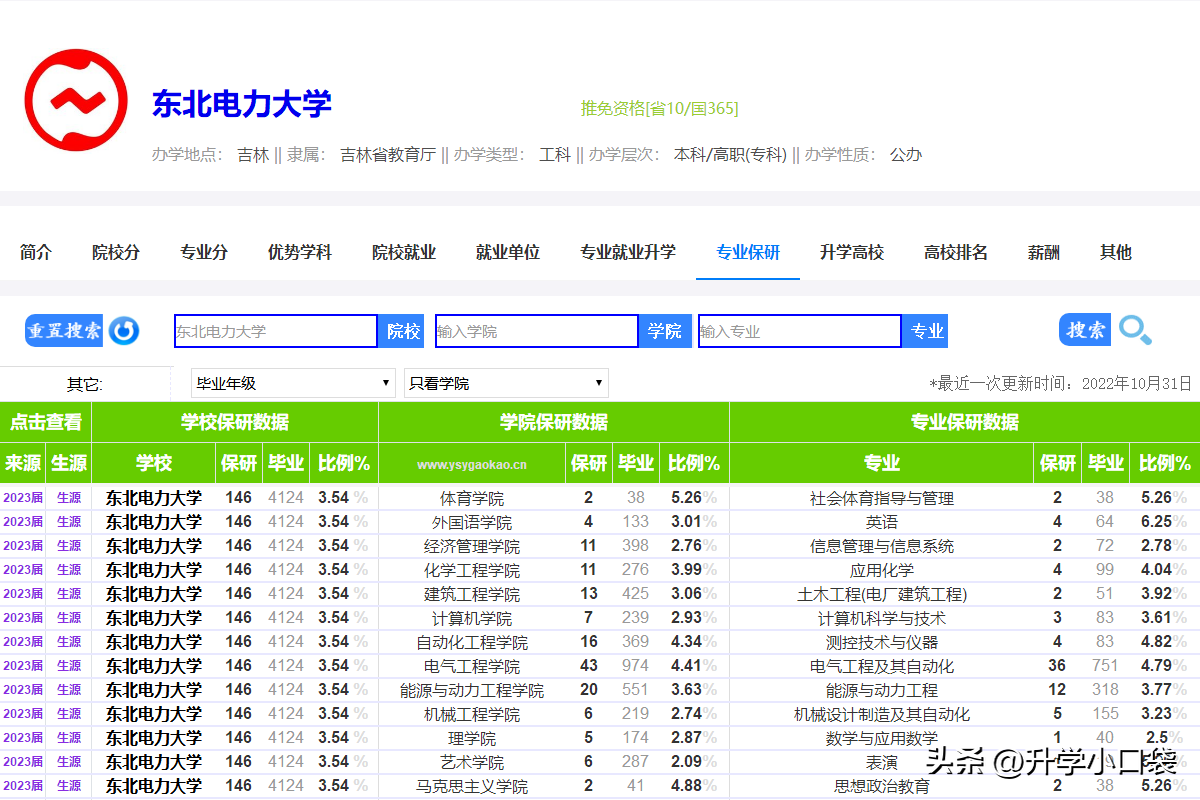The image size is (1200, 800).
Task: Switch to the 简介 tab
Action: point(36,252)
